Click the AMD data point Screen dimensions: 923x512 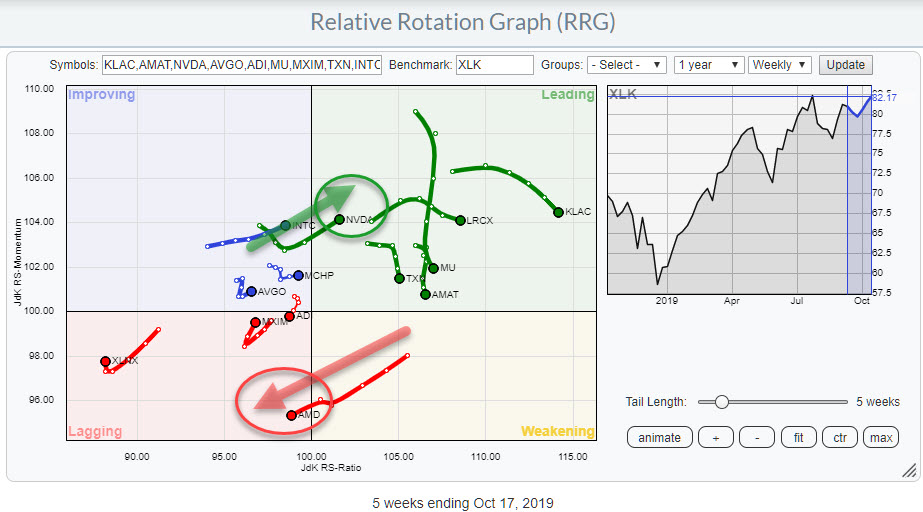tap(291, 415)
